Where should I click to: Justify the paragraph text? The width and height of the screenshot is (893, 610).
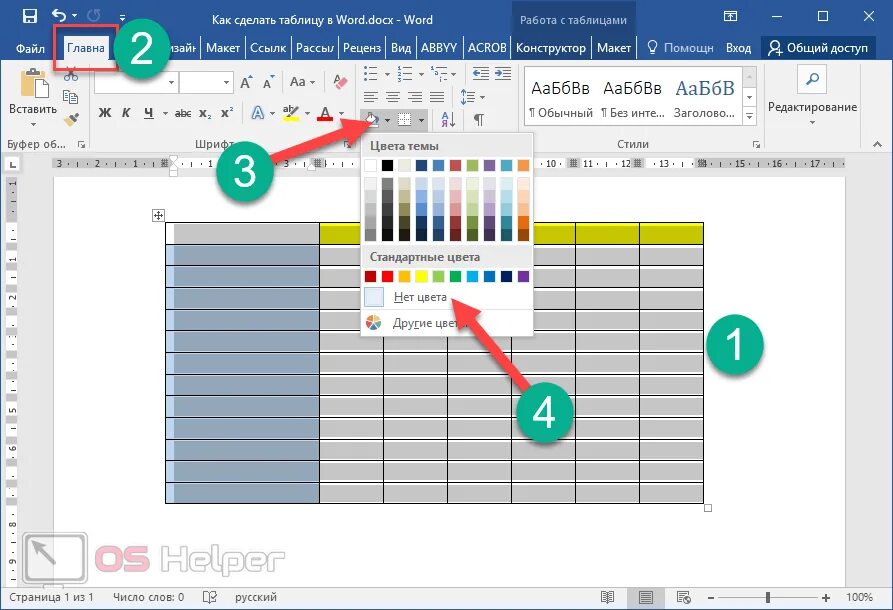tap(437, 97)
